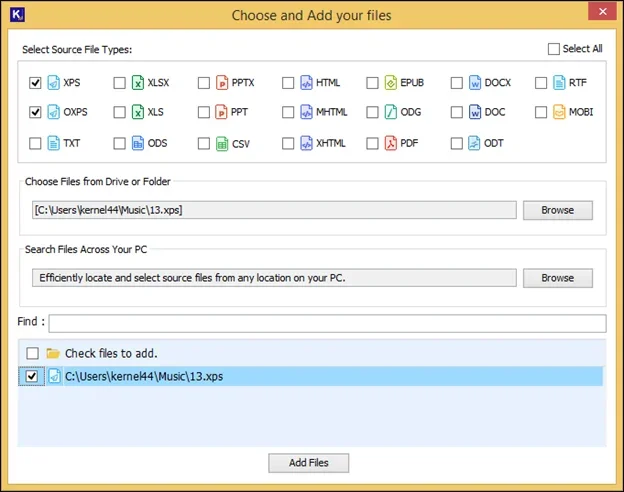Uncheck the 13.xps file row checkbox
Viewport: 624px width, 492px height.
pos(31,376)
